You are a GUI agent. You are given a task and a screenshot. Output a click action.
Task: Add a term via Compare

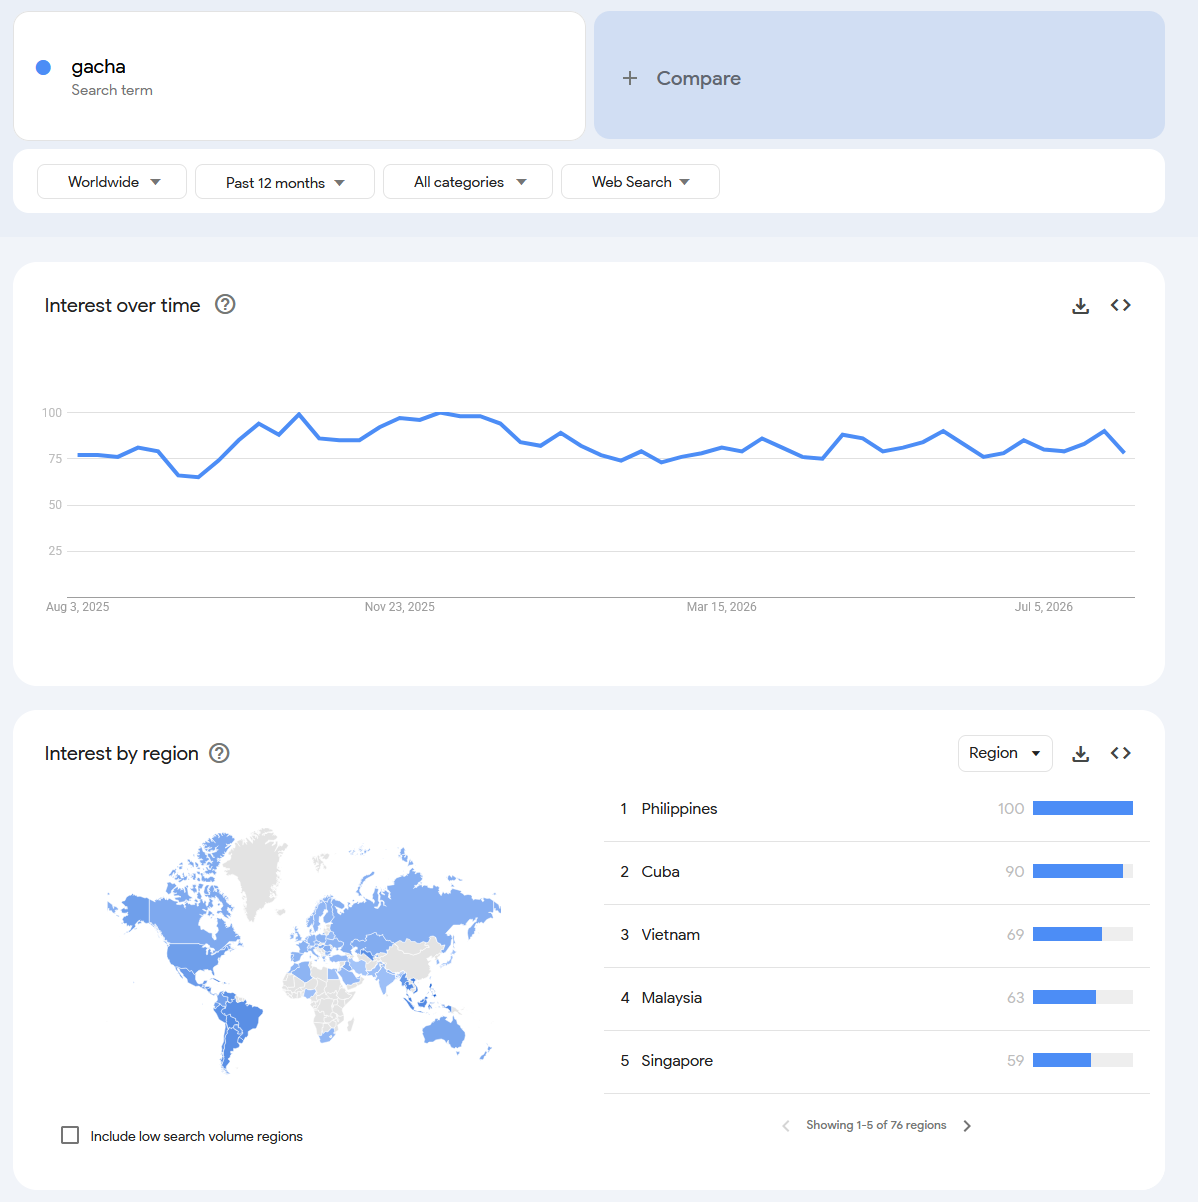pos(879,75)
